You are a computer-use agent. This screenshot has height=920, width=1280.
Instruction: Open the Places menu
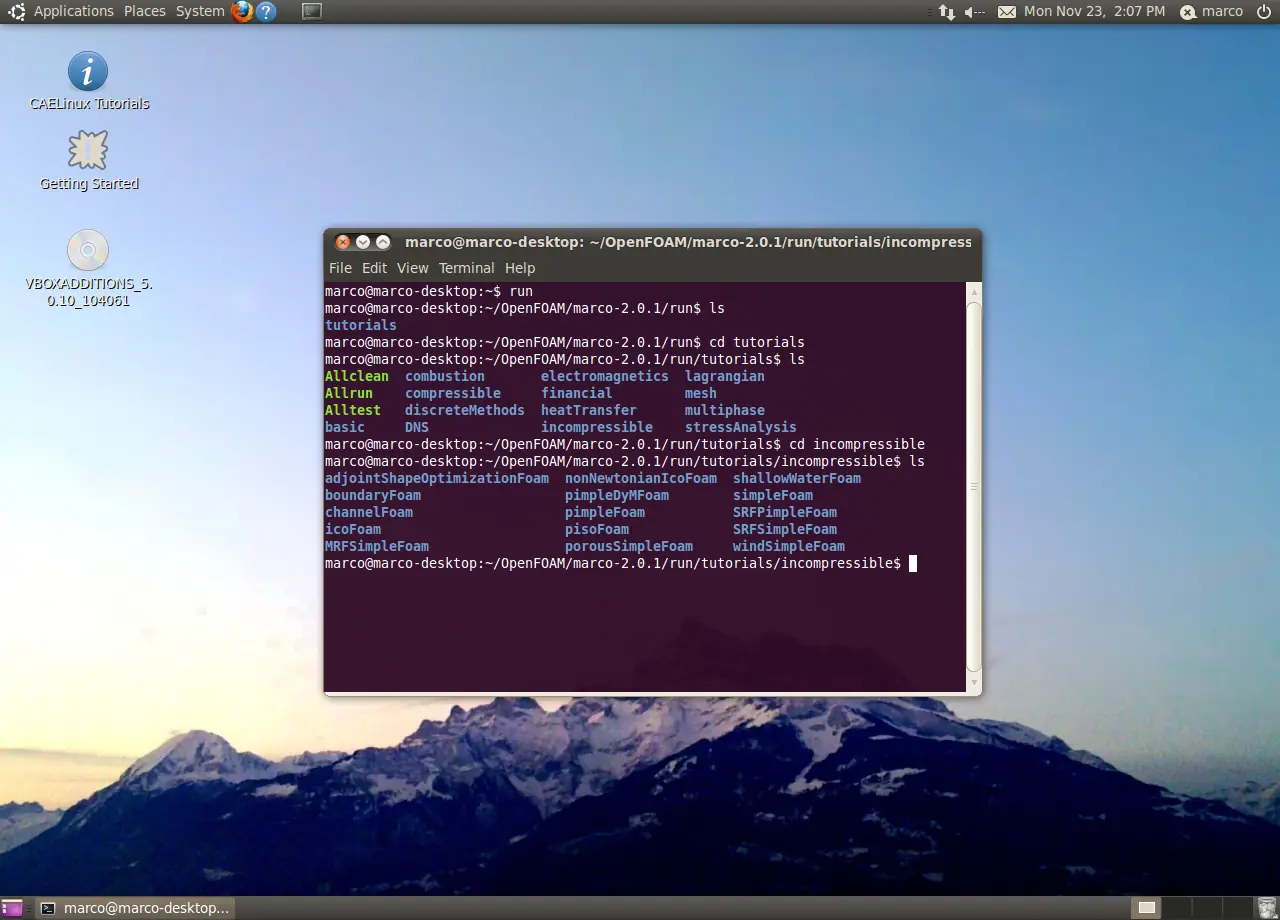point(145,12)
